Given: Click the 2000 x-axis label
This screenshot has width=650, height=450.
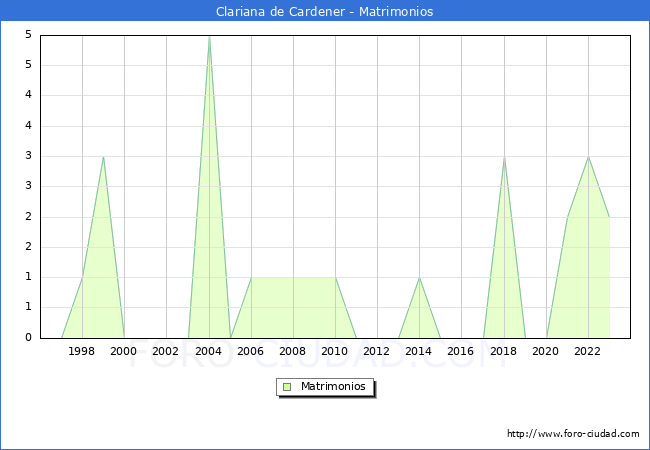Looking at the screenshot, I should tap(123, 351).
